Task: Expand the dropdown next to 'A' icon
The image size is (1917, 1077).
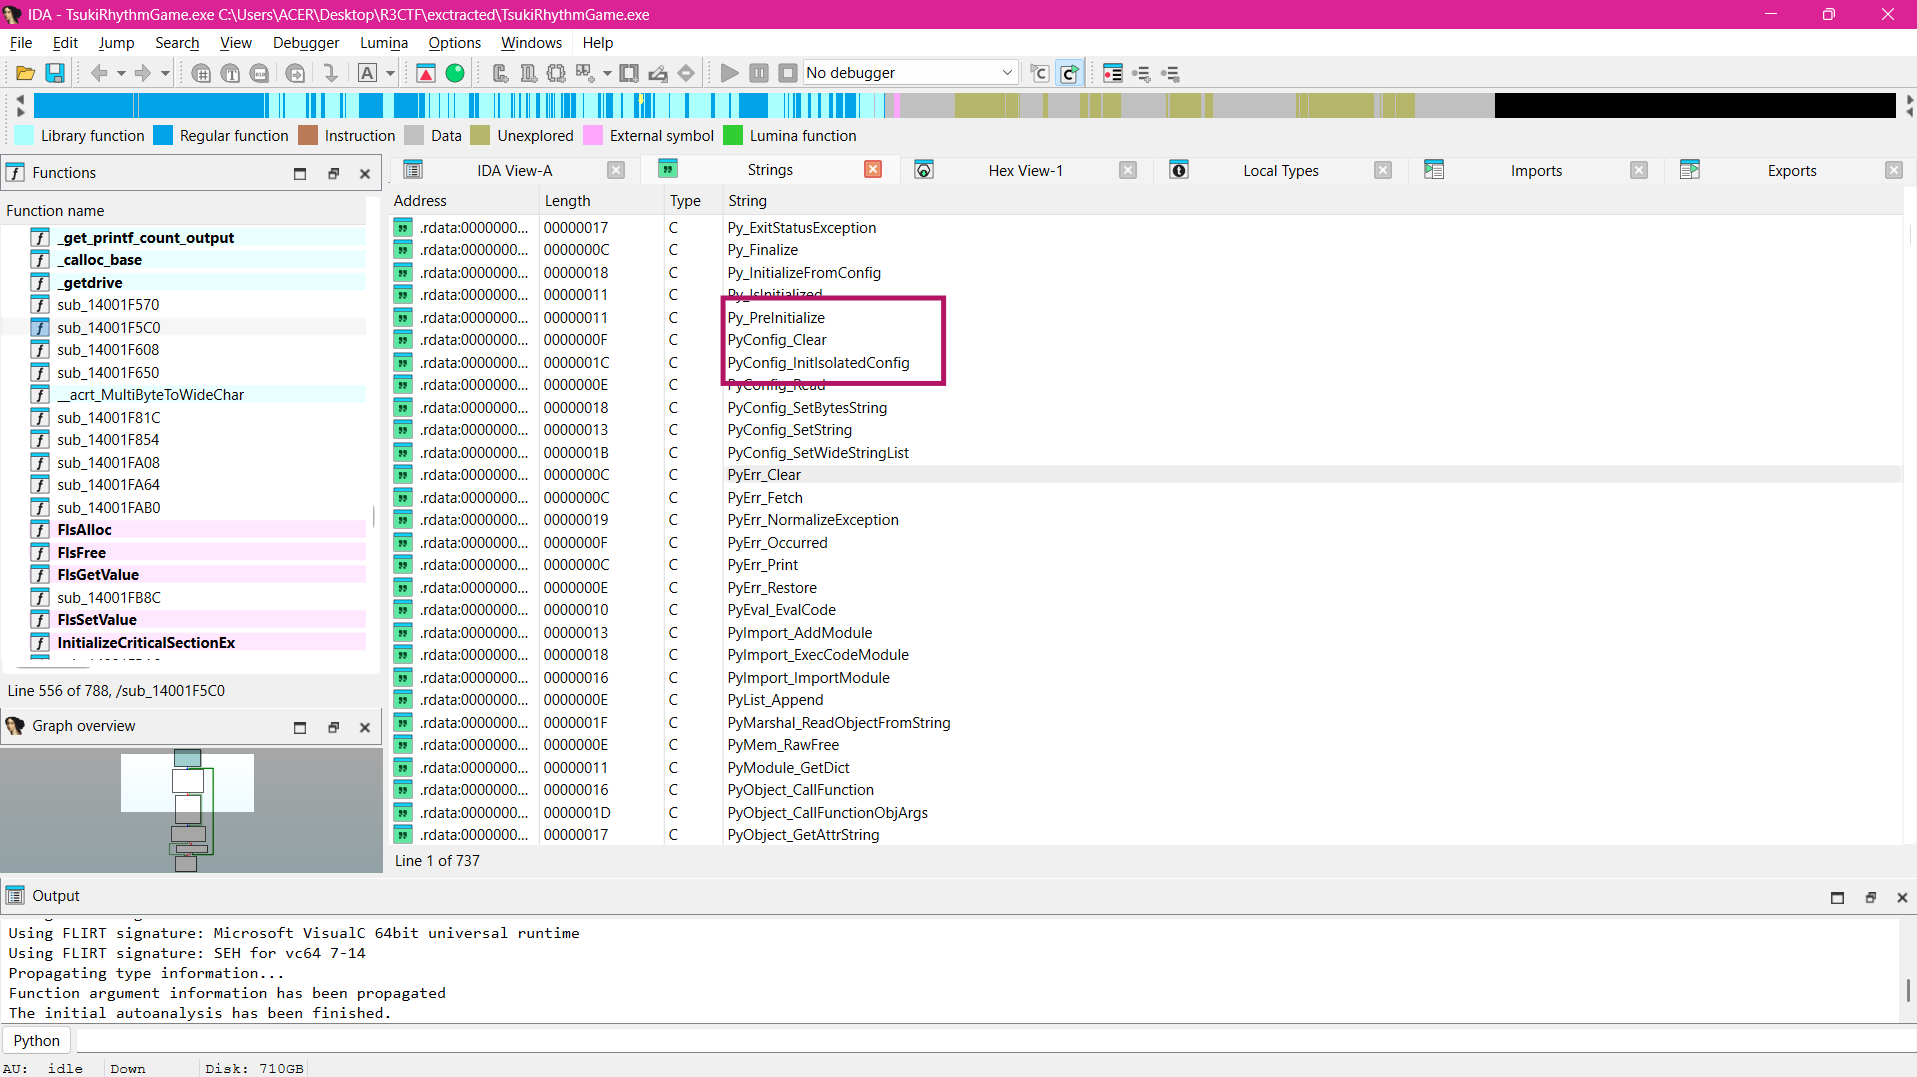Action: click(390, 73)
